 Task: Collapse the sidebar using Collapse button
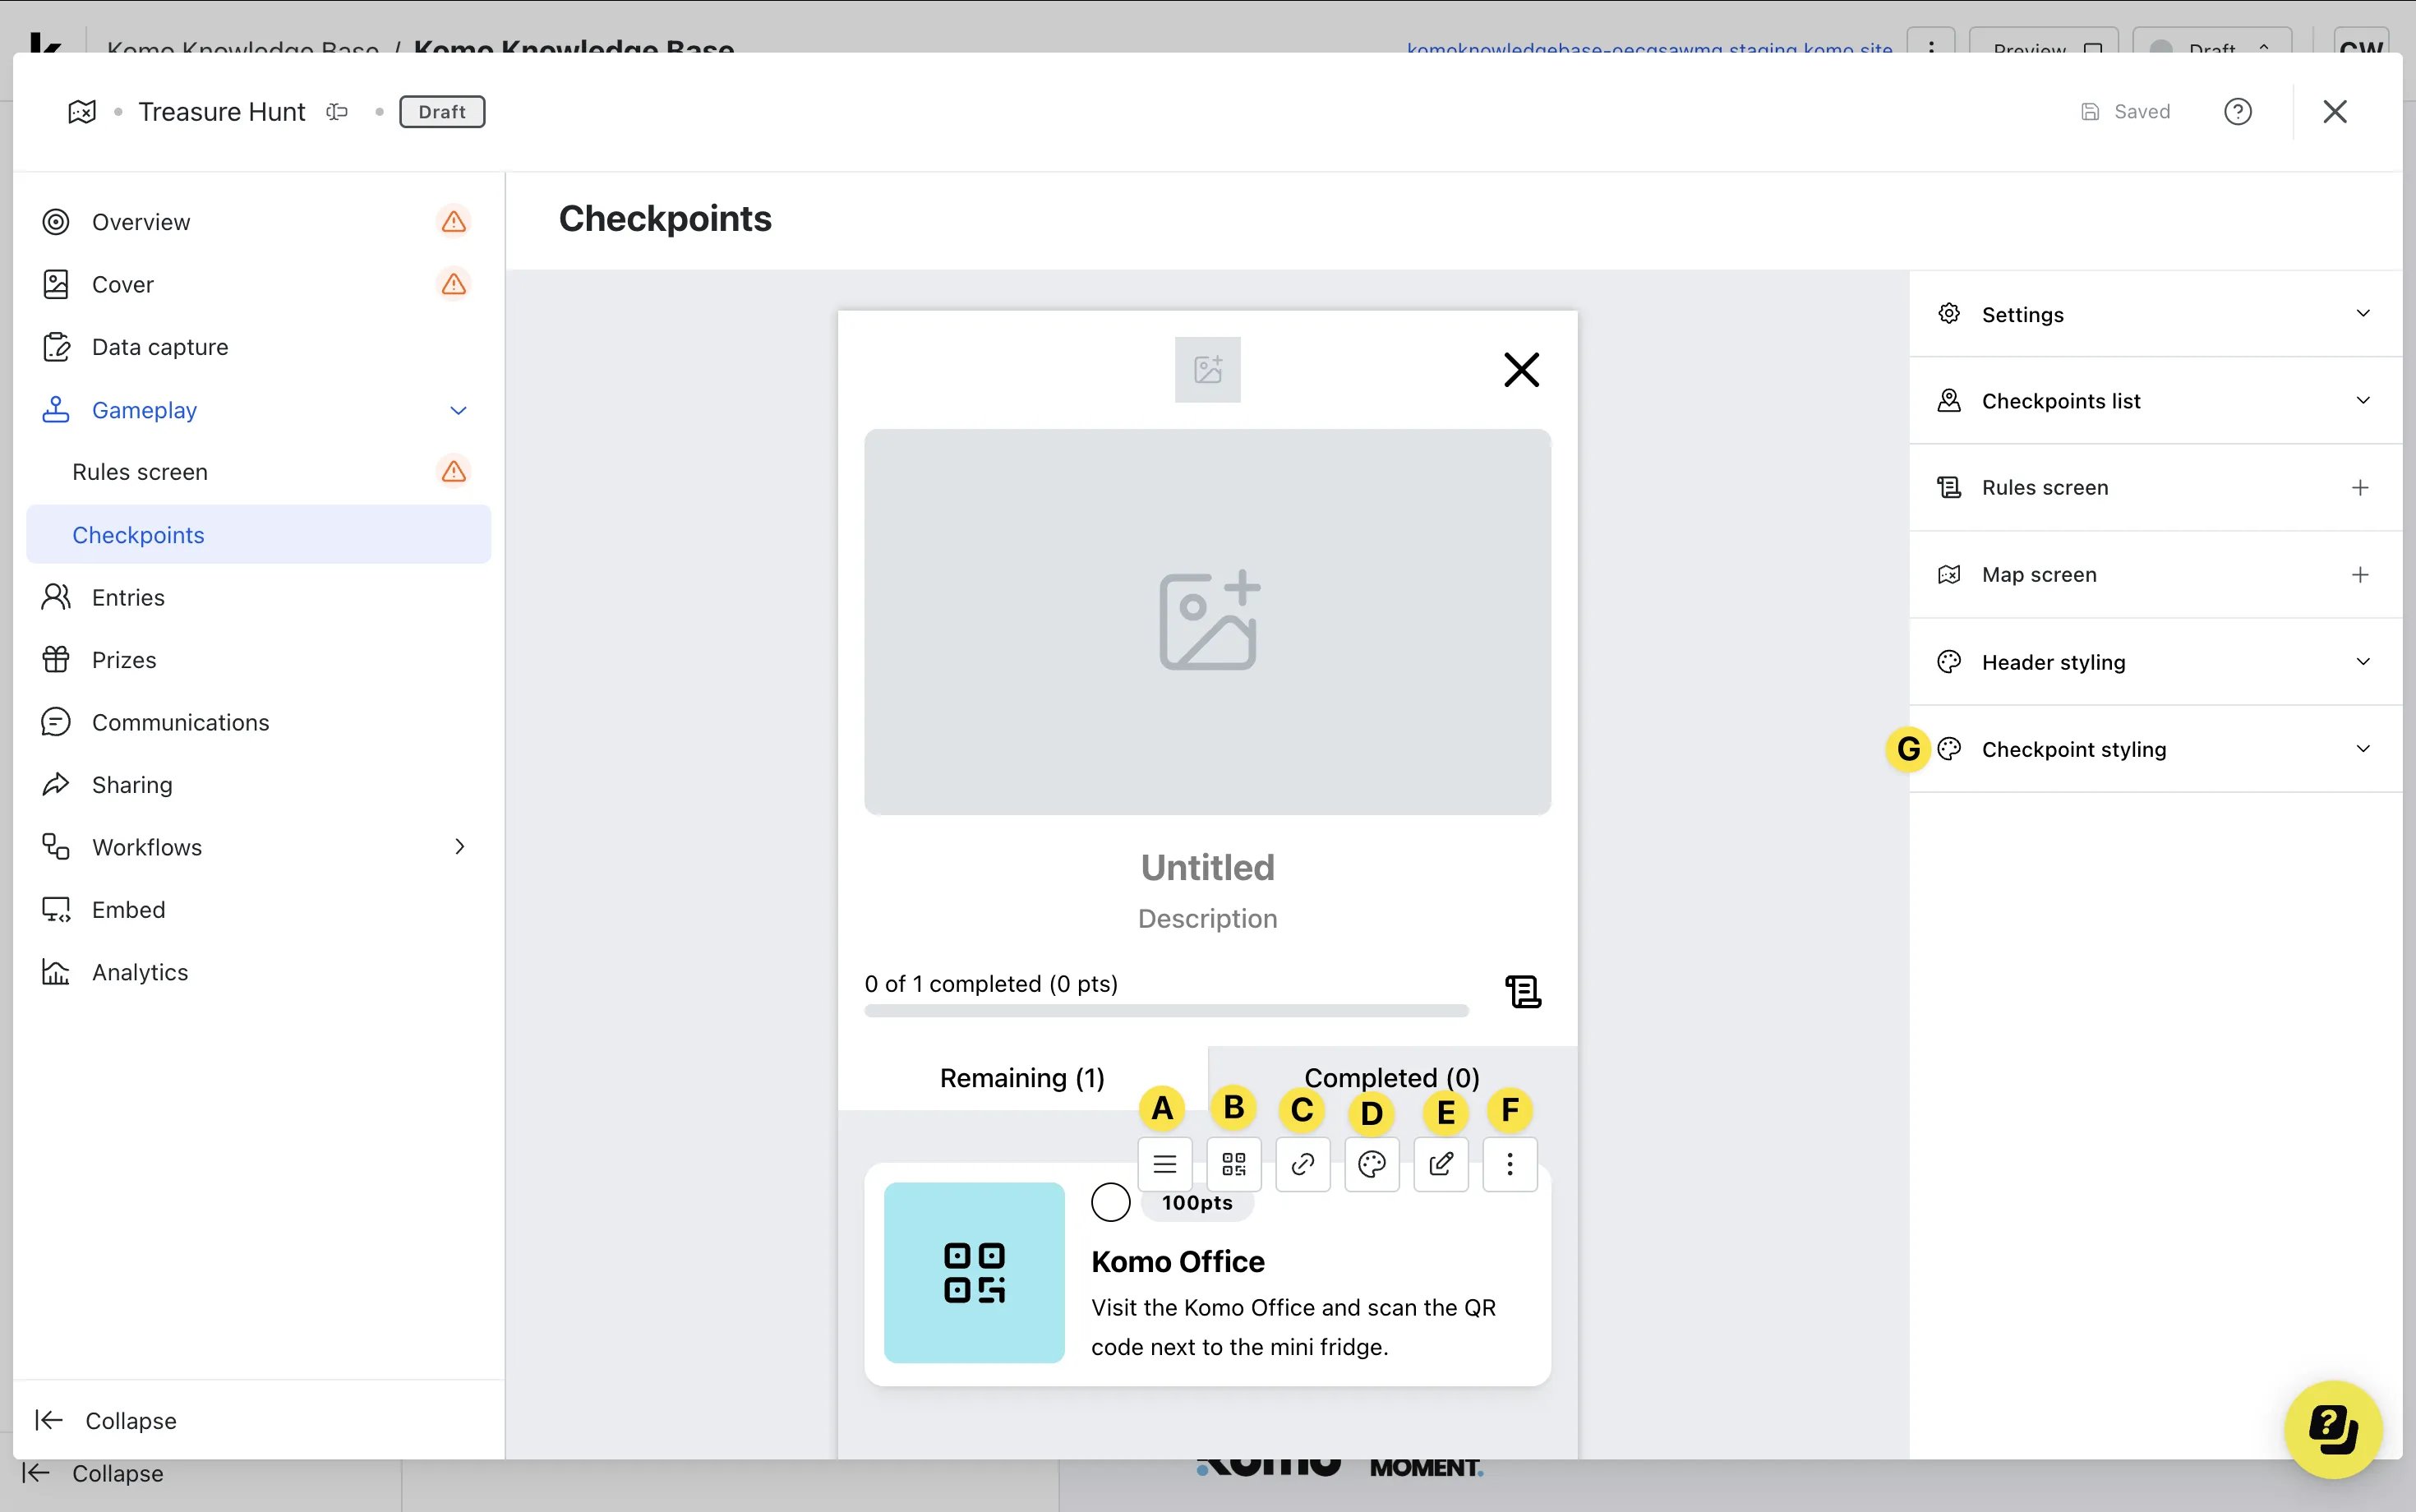click(x=106, y=1421)
